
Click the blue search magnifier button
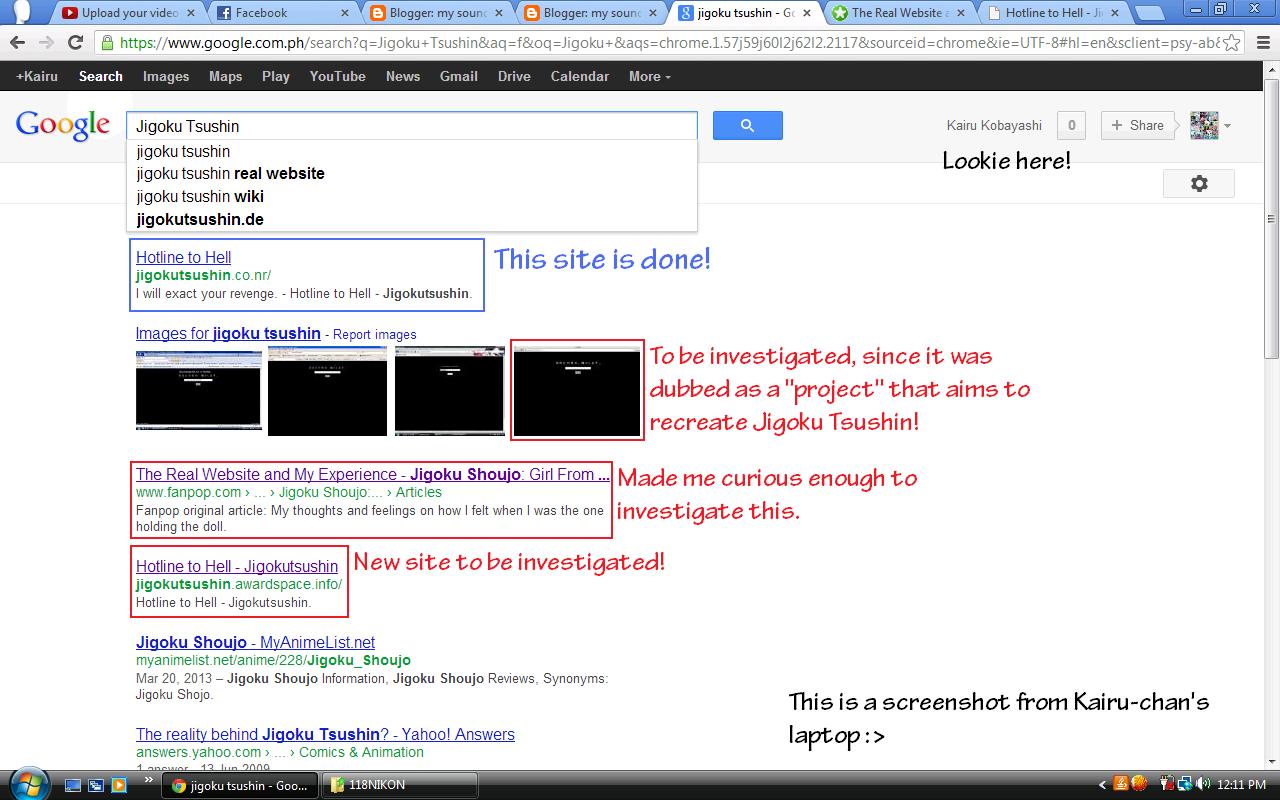747,126
